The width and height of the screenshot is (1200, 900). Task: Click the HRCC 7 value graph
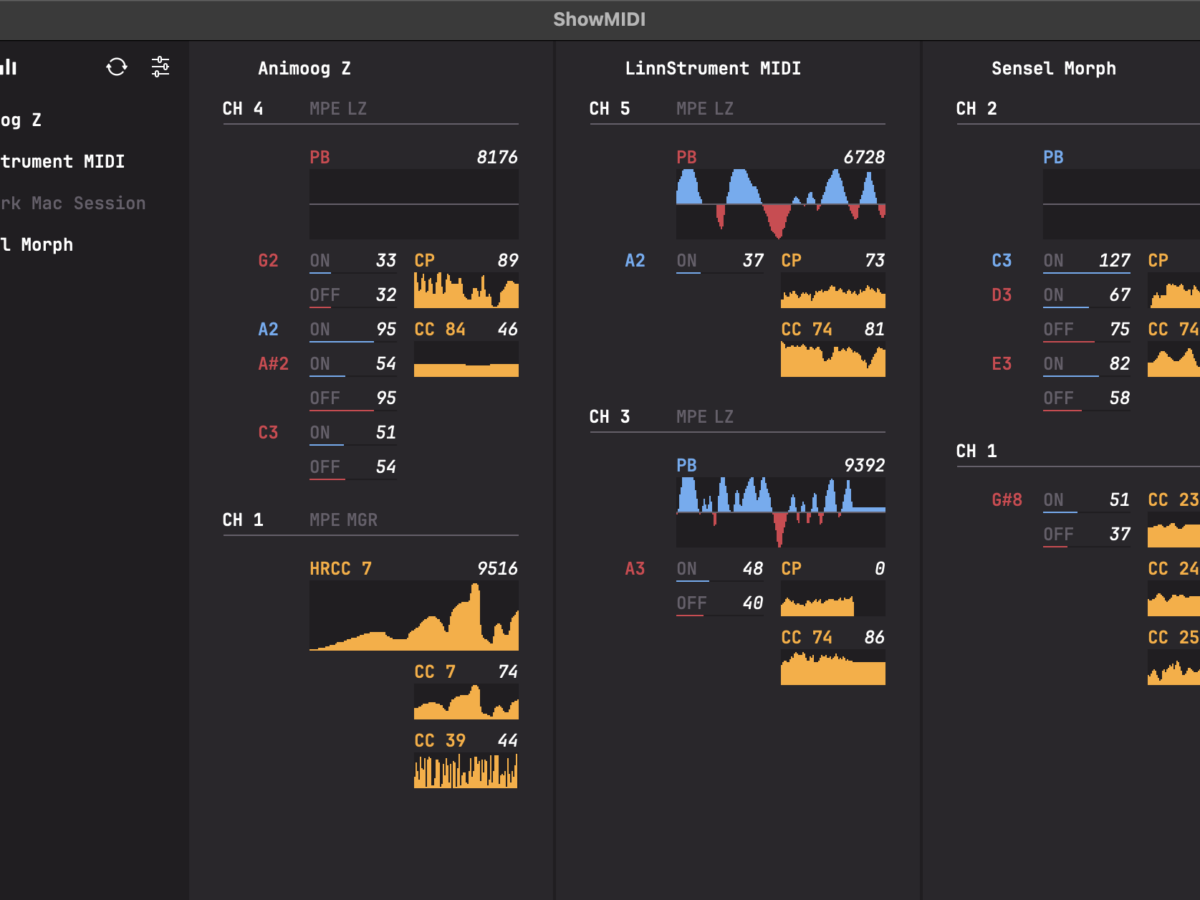(x=414, y=616)
